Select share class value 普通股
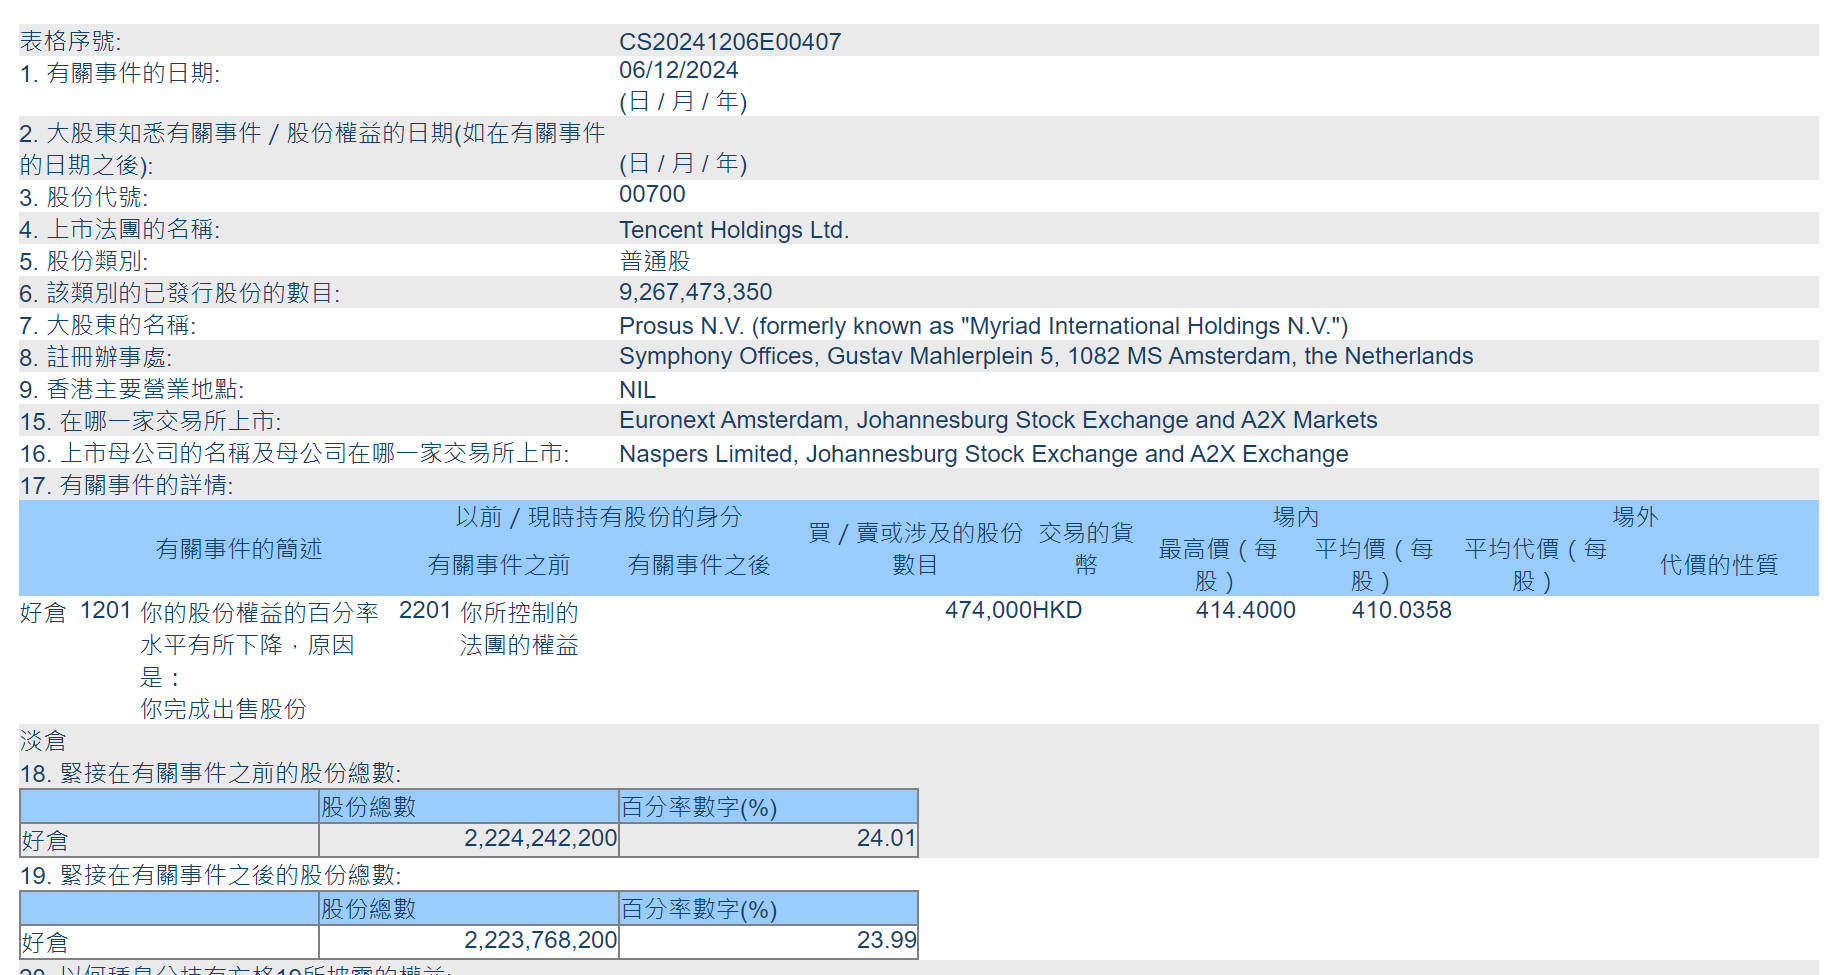The height and width of the screenshot is (975, 1828). click(x=655, y=261)
